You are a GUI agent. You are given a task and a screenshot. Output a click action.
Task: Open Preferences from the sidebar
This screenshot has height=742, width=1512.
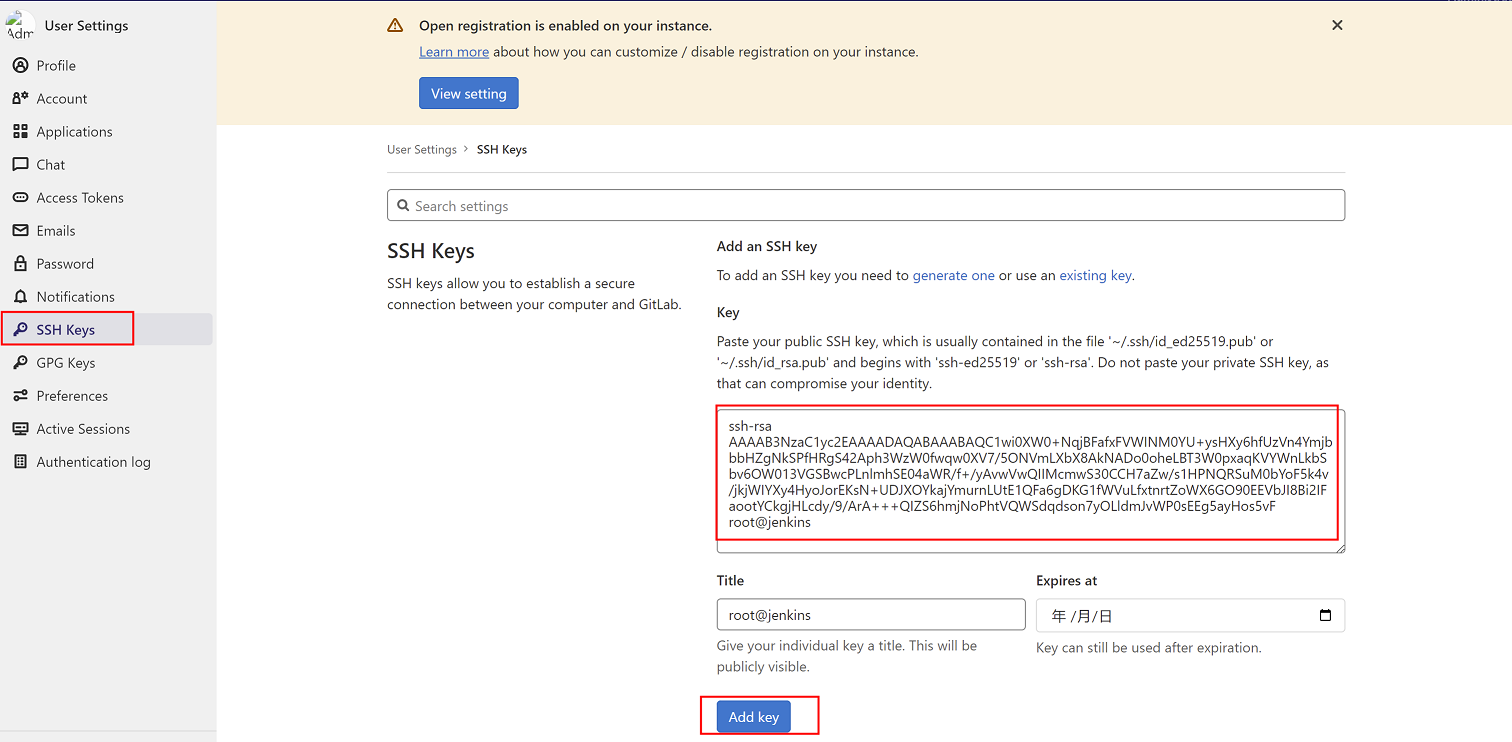[x=72, y=396]
